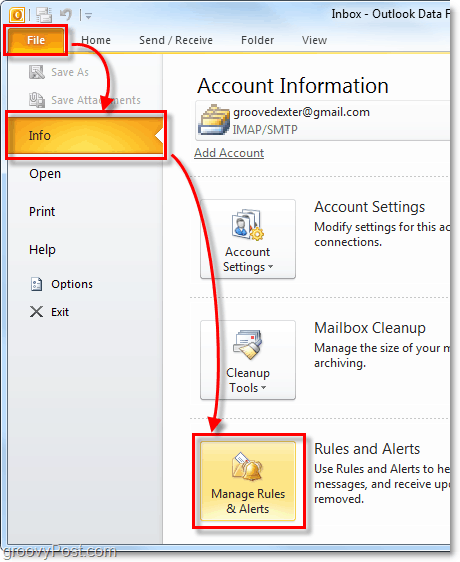Image resolution: width=460 pixels, height=562 pixels.
Task: Switch to the Folder tab
Action: pyautogui.click(x=257, y=40)
